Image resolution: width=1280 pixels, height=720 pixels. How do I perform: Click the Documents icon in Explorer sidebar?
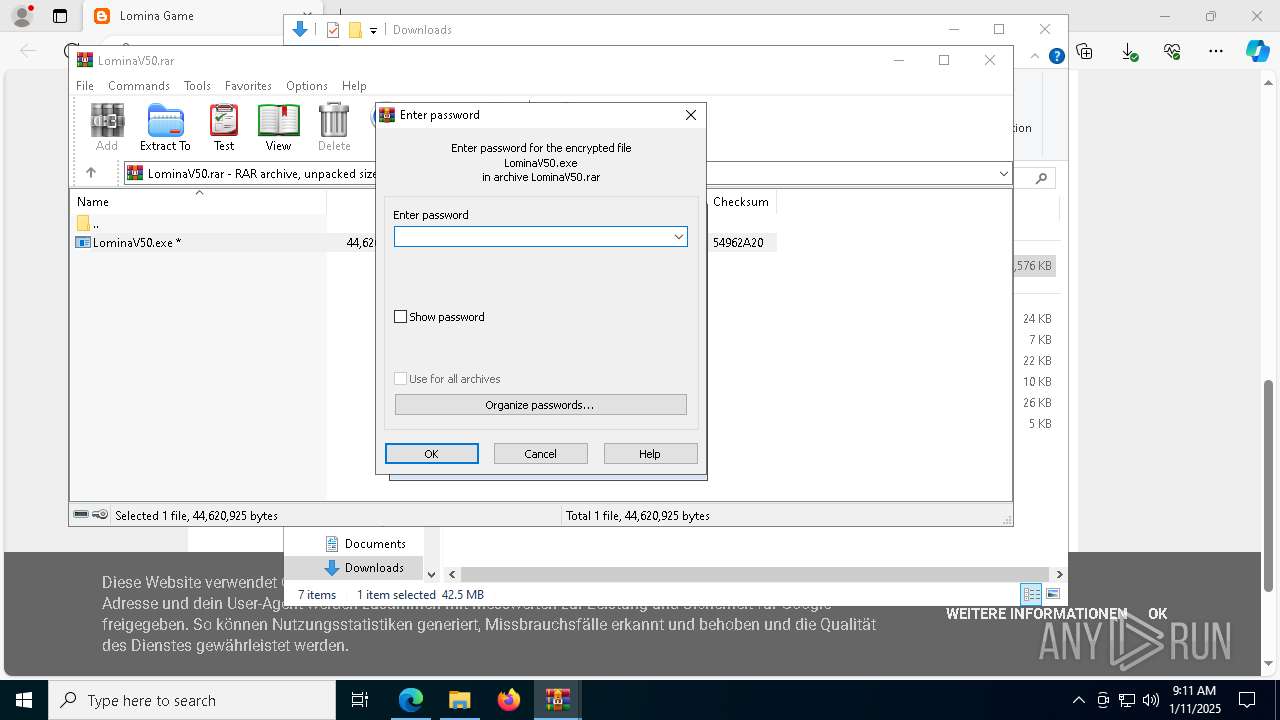[332, 544]
